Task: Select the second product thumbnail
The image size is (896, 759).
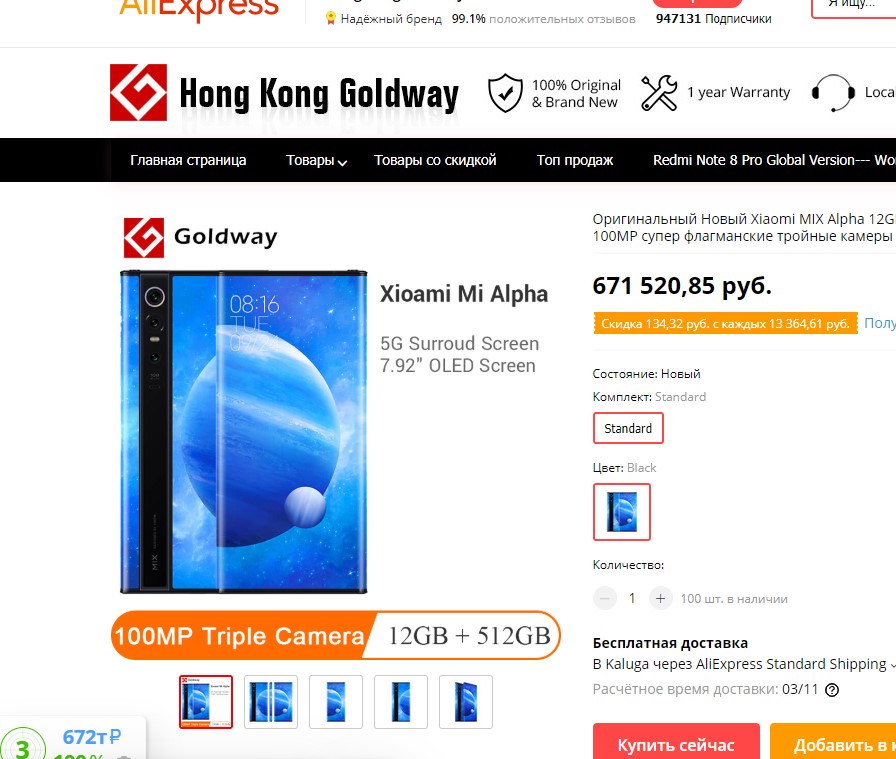Action: point(271,702)
